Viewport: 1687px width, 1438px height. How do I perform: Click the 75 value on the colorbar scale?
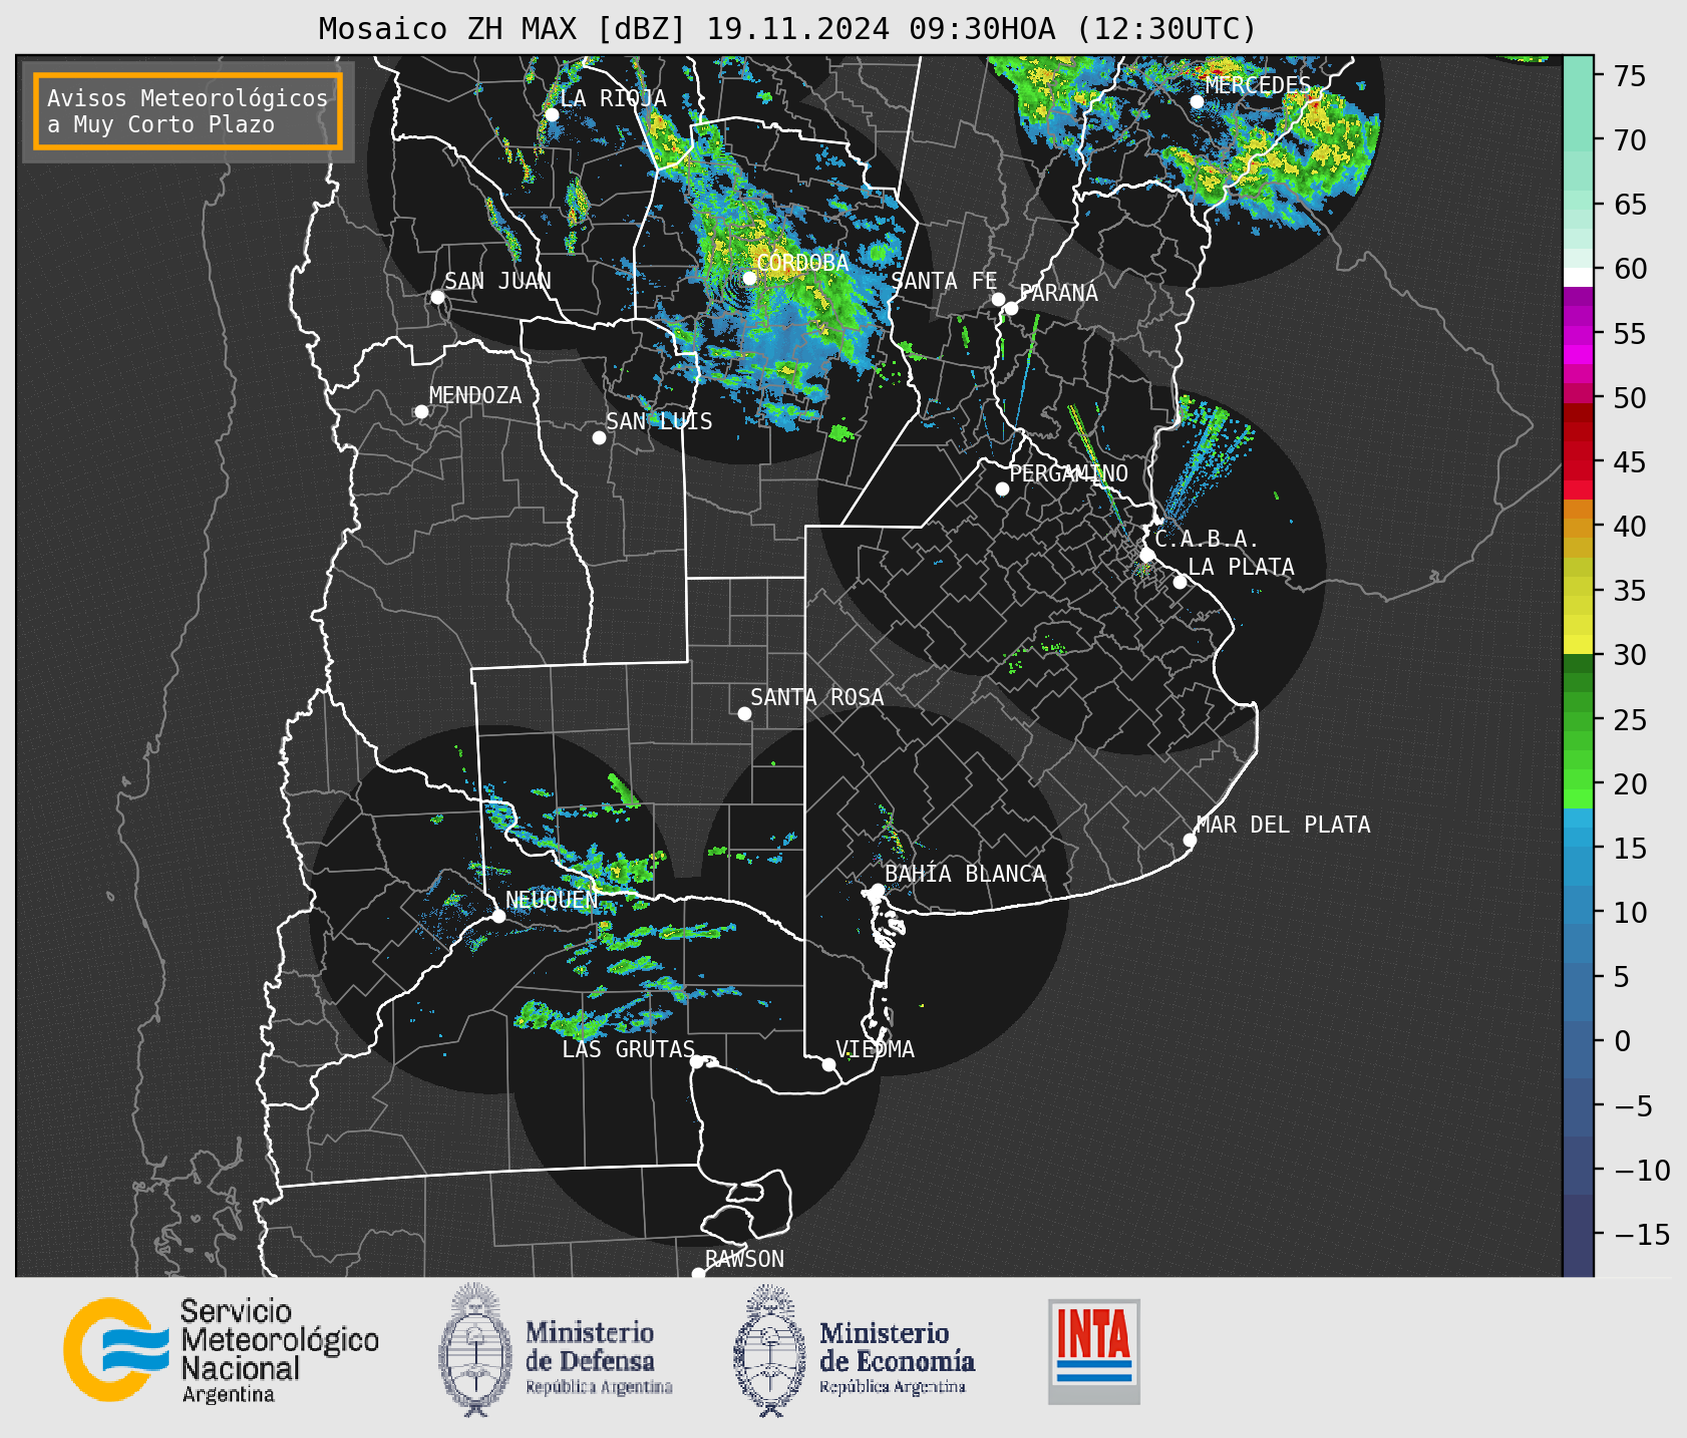click(x=1628, y=76)
